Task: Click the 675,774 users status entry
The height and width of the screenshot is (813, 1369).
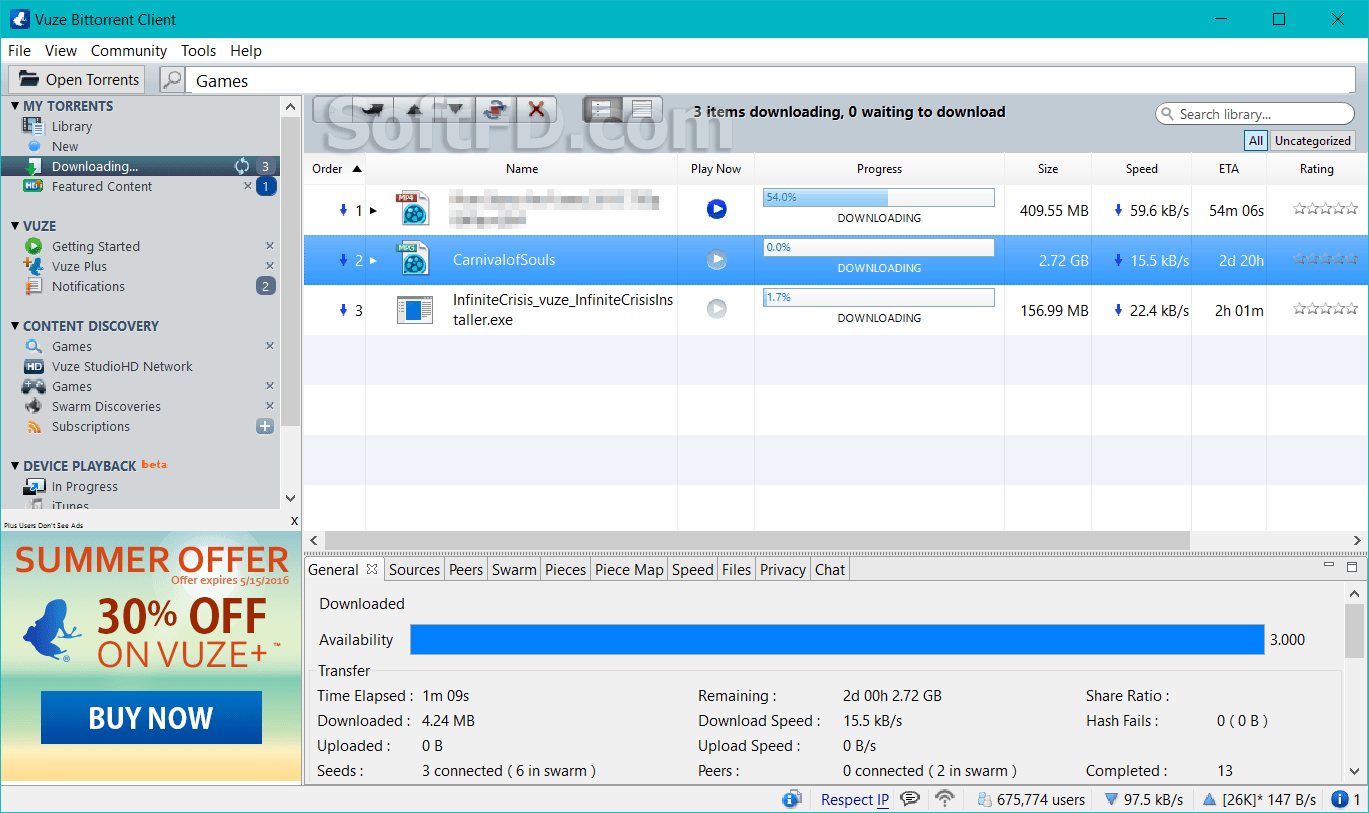Action: click(x=1031, y=800)
